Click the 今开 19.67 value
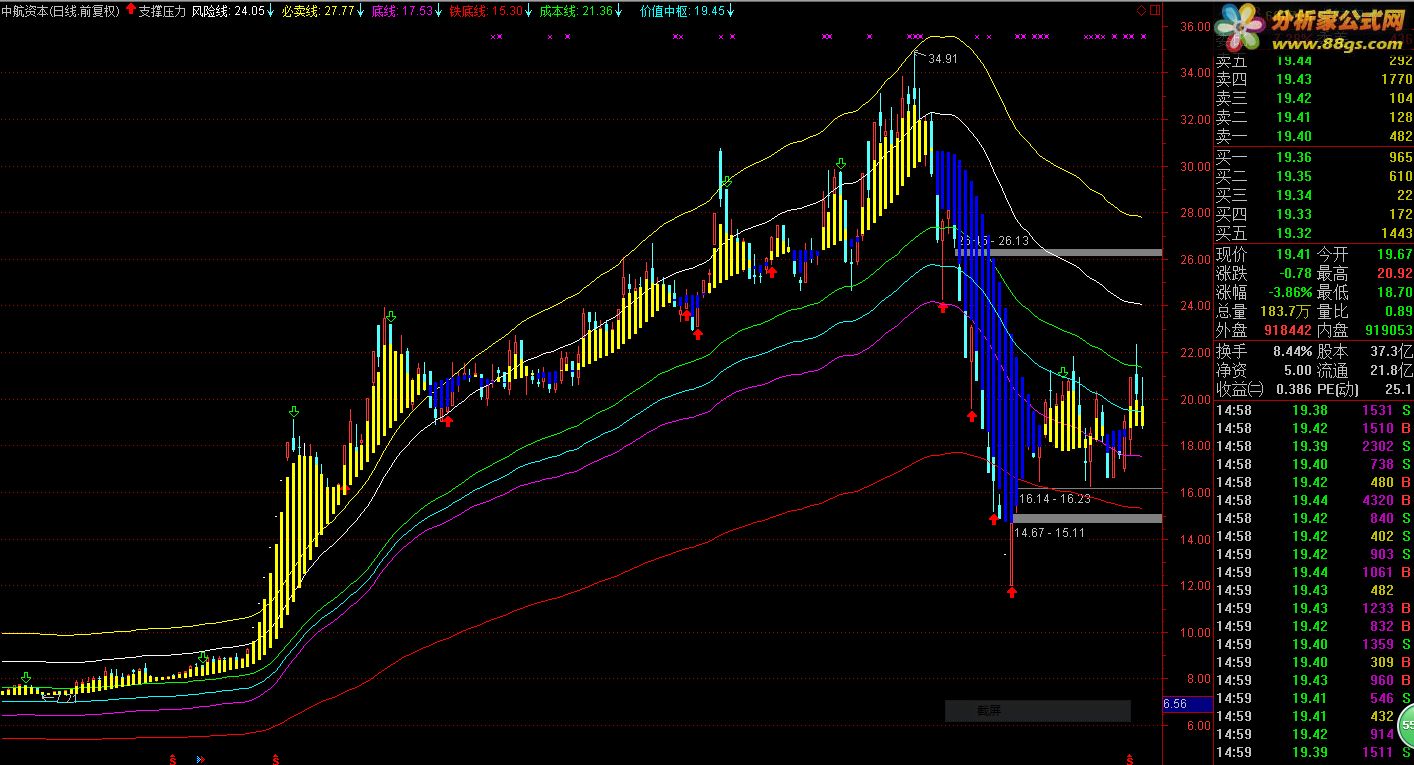Image resolution: width=1414 pixels, height=765 pixels. point(1394,254)
